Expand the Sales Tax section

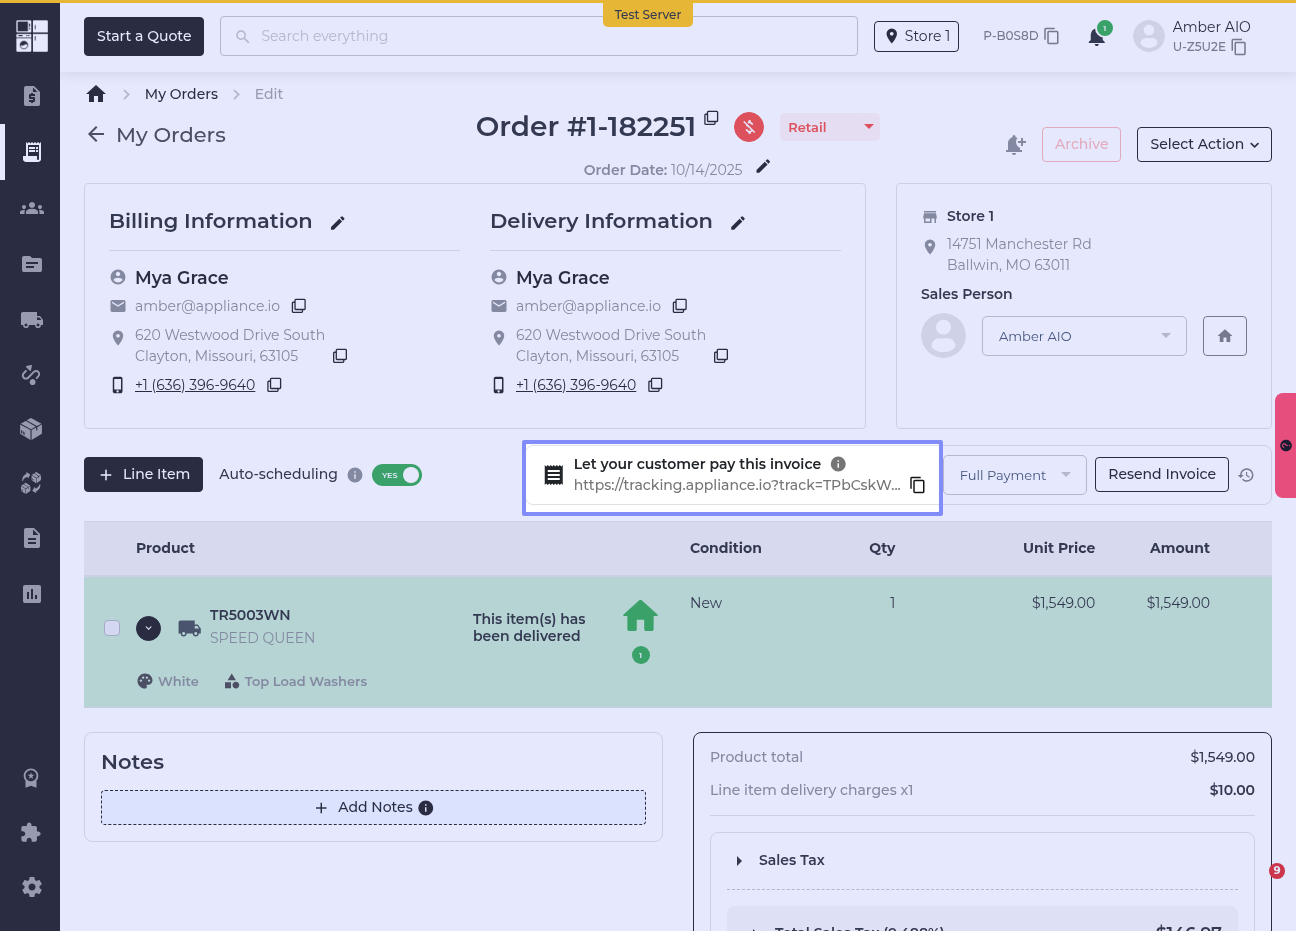[739, 861]
